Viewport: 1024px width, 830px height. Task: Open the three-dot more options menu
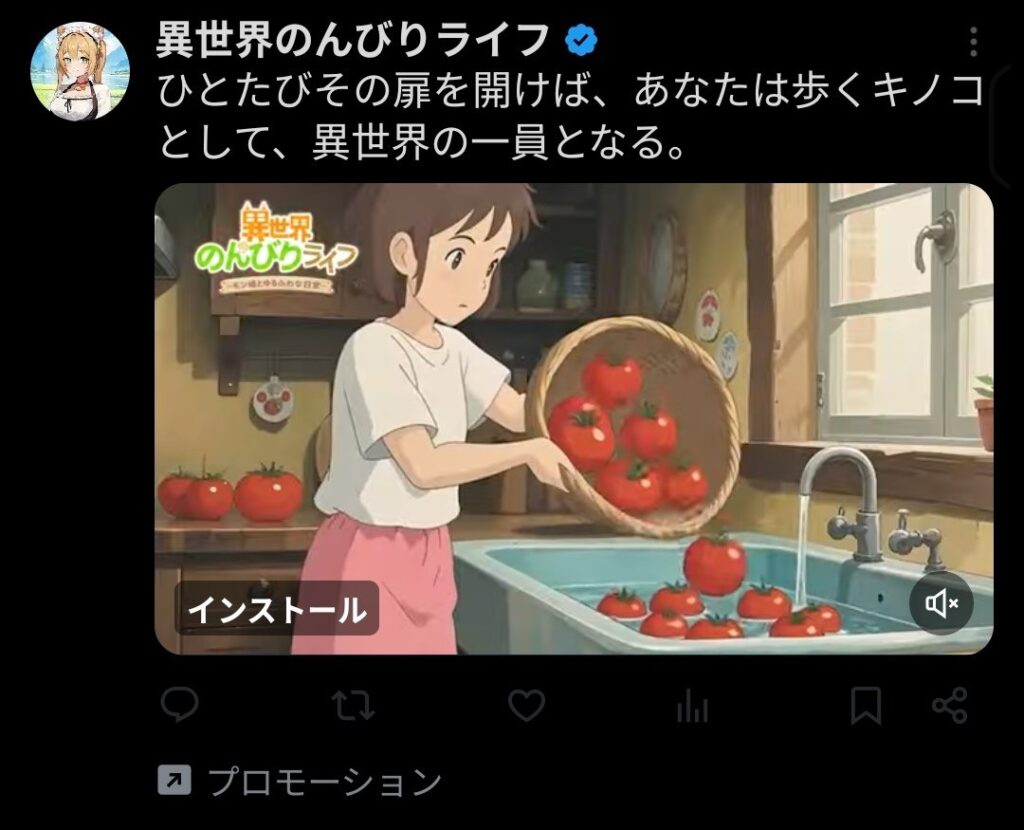[x=973, y=42]
